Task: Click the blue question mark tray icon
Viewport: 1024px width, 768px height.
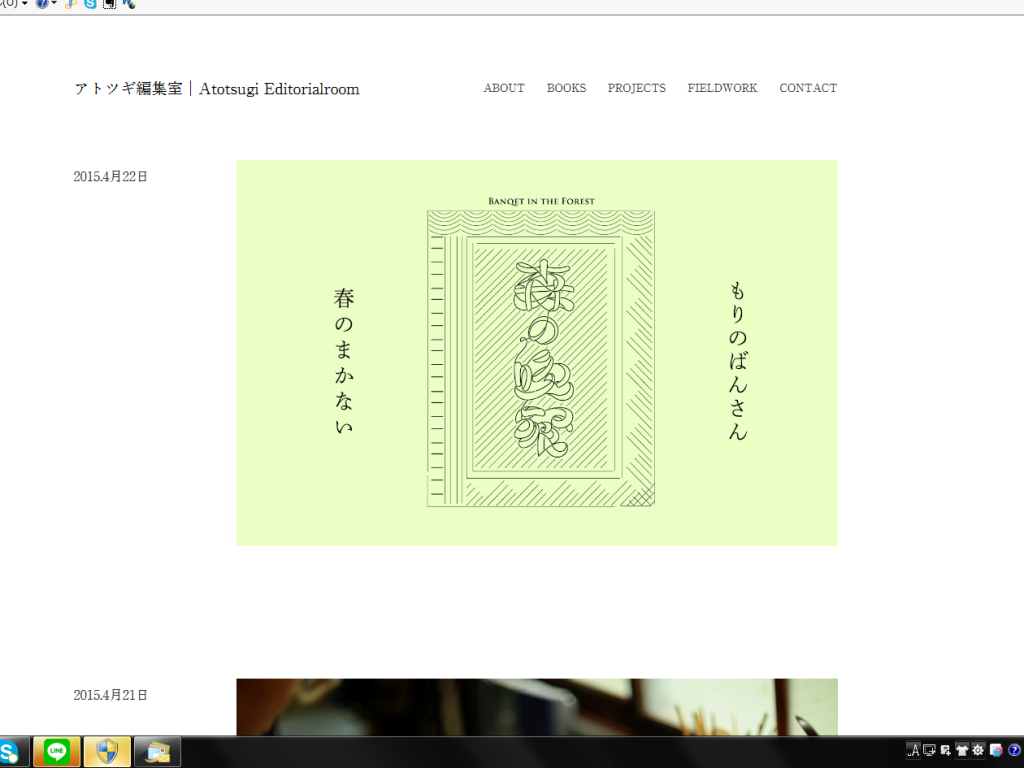Action: 1013,750
